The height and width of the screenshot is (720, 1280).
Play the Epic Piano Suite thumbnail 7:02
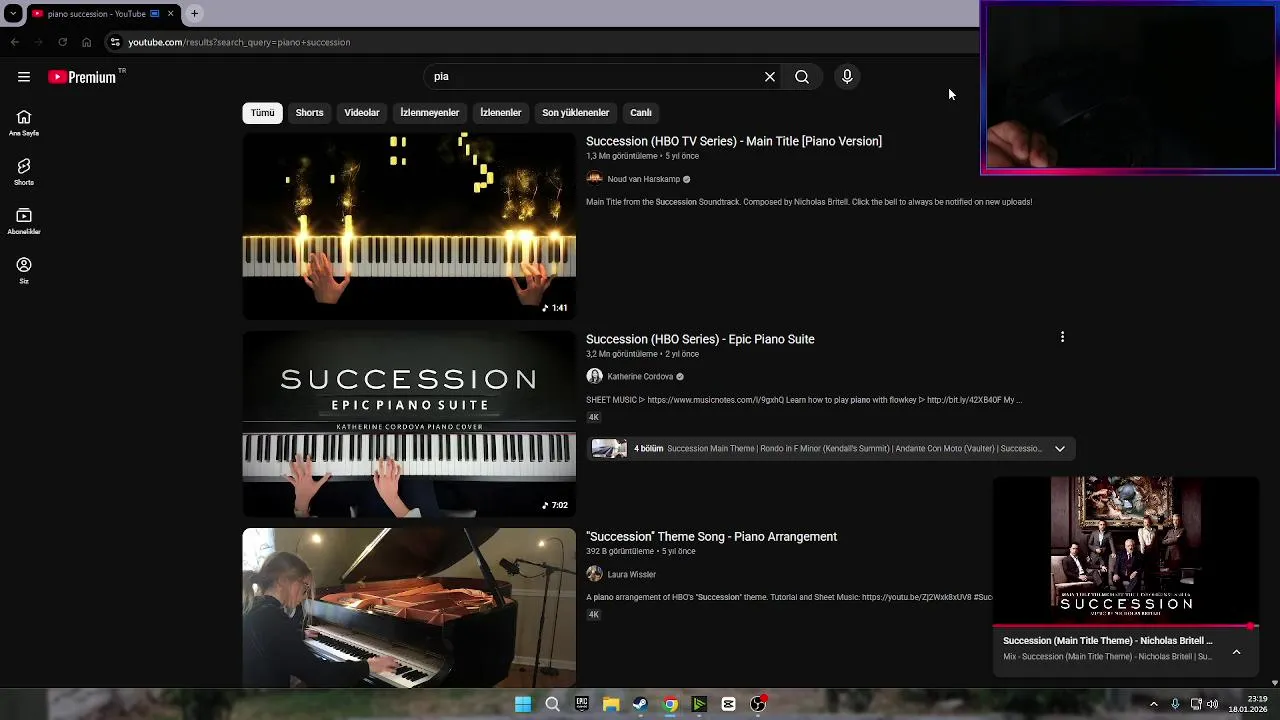[x=409, y=424]
